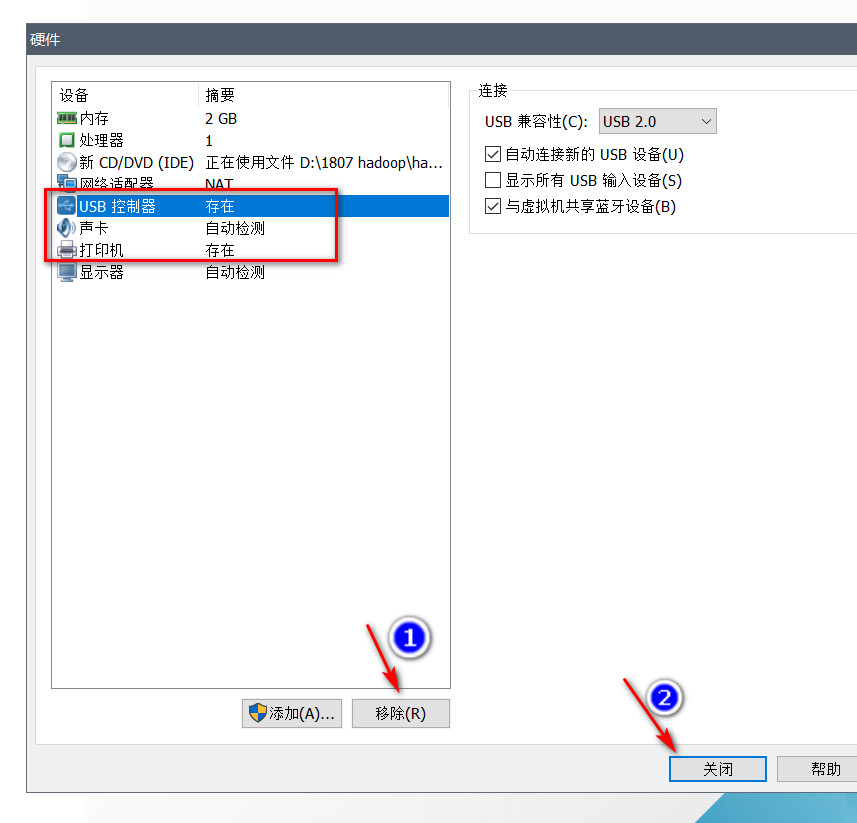The image size is (857, 823).
Task: Click the printer (打印机) icon
Action: (x=67, y=250)
